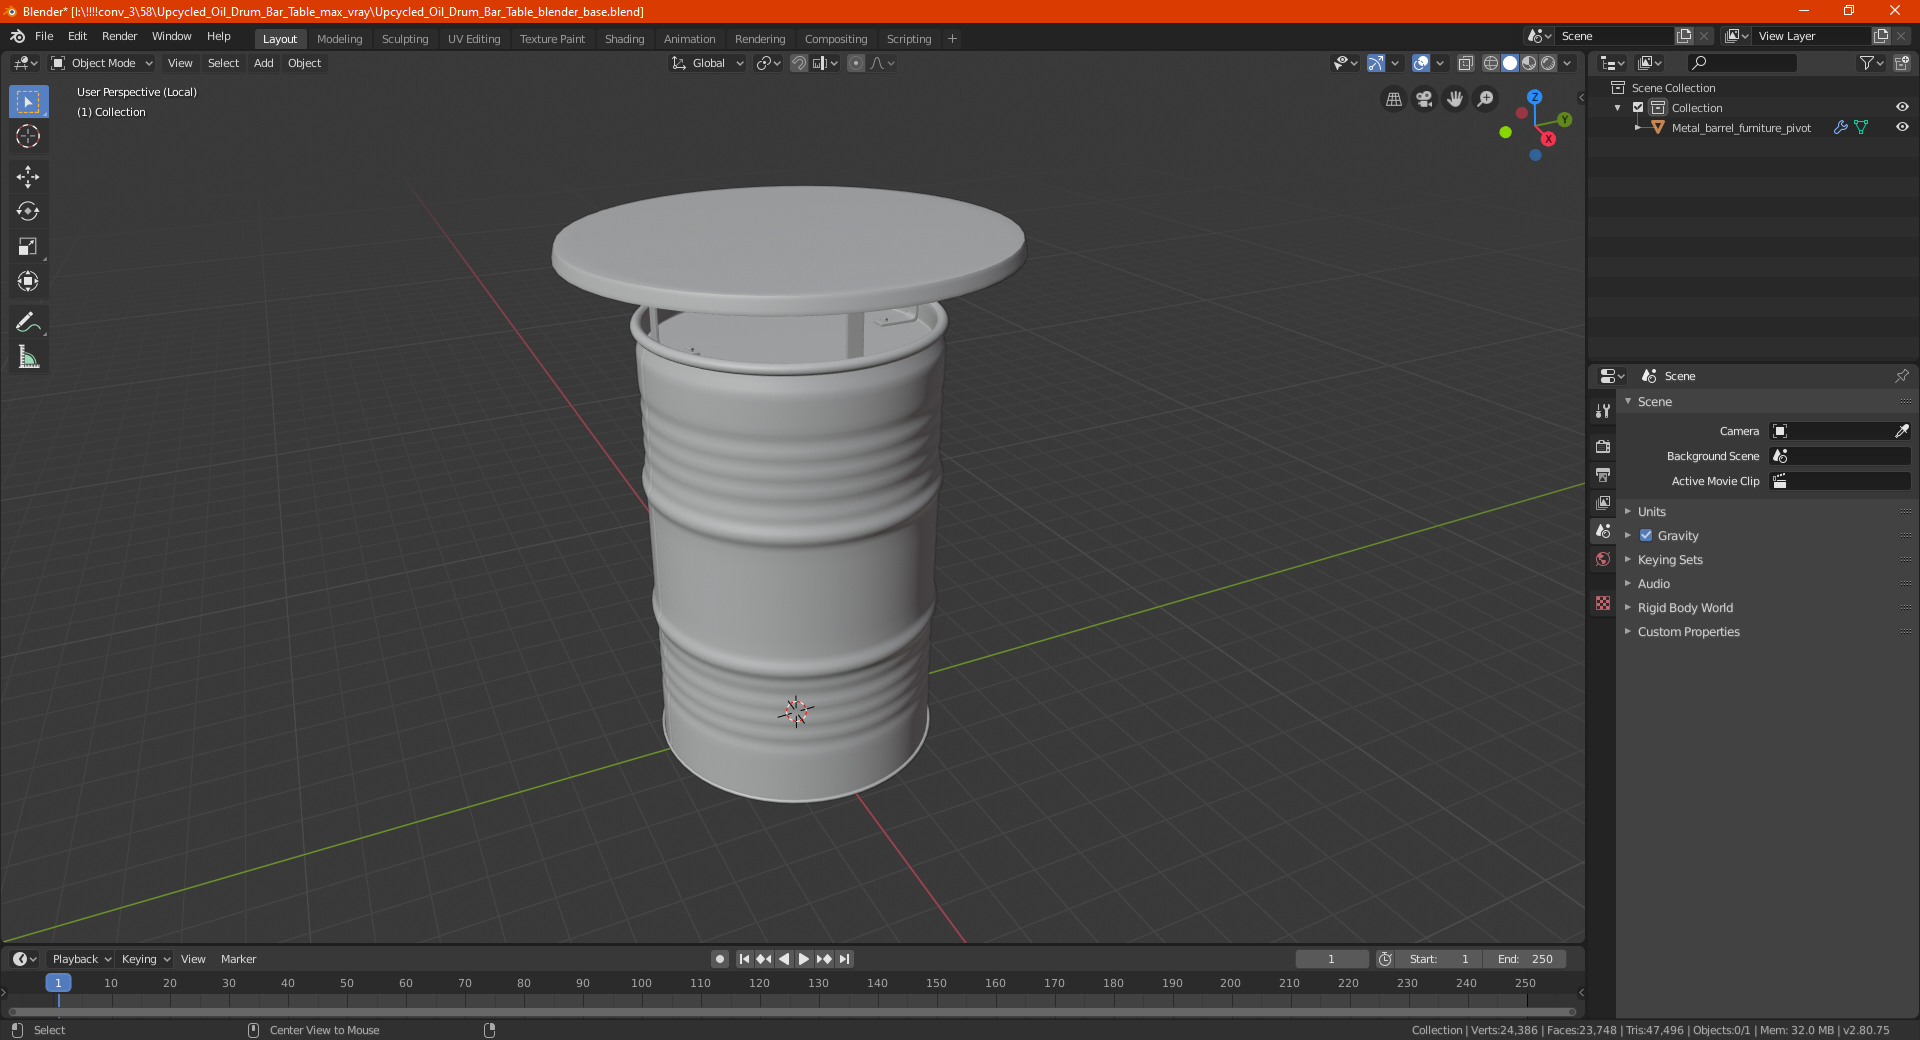
Task: Toggle Gravity checkbox
Action: [1646, 536]
